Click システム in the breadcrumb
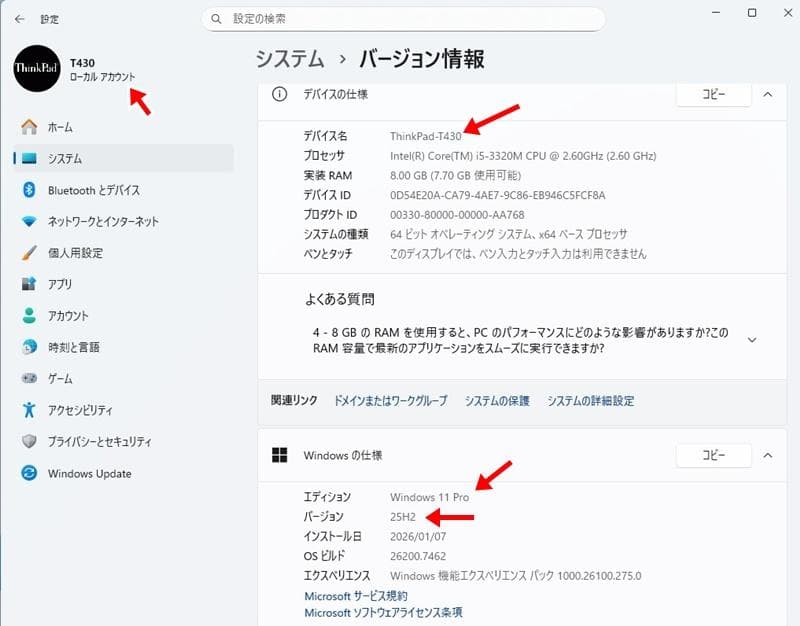The width and height of the screenshot is (800, 626). point(290,59)
